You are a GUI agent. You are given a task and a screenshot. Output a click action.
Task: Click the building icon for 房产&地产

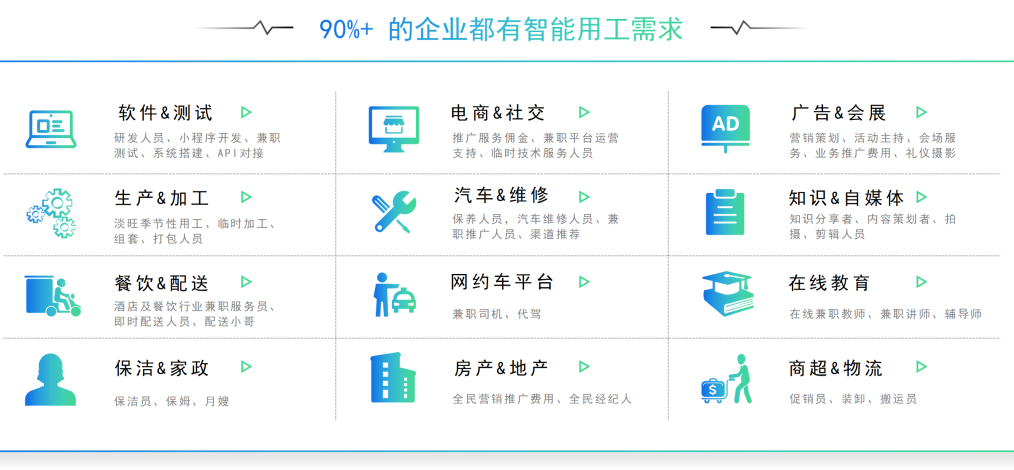(x=392, y=378)
